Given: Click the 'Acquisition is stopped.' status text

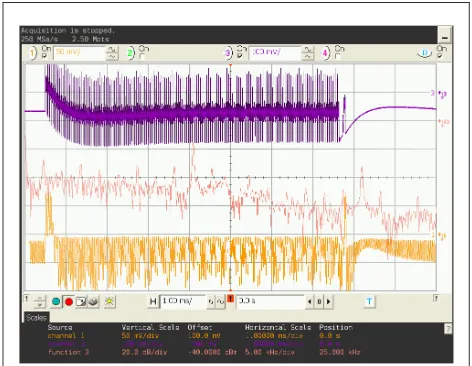Looking at the screenshot, I should point(68,31).
